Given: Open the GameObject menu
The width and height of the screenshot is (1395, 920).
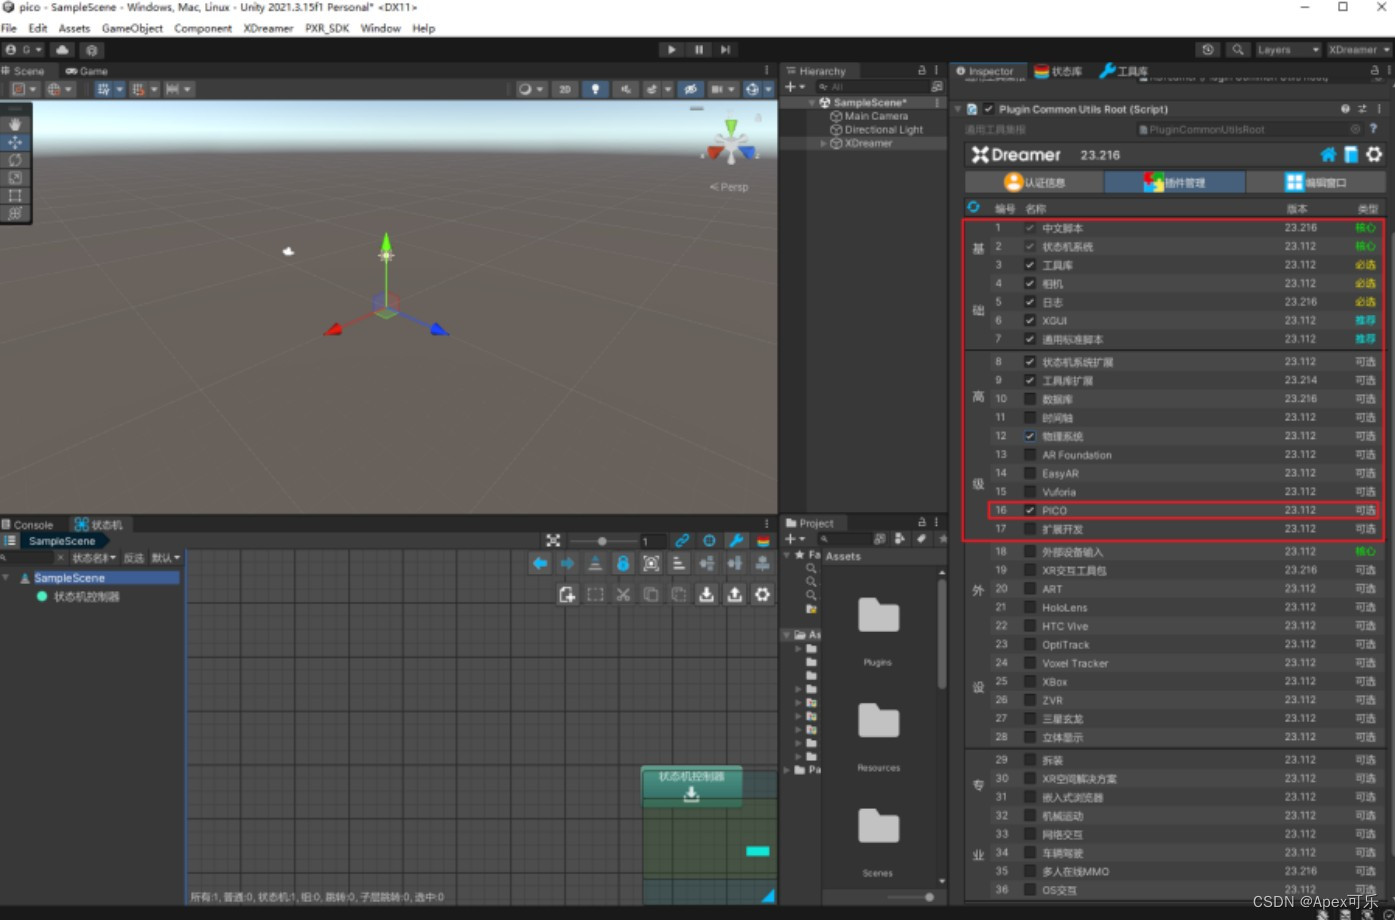Looking at the screenshot, I should click(132, 28).
